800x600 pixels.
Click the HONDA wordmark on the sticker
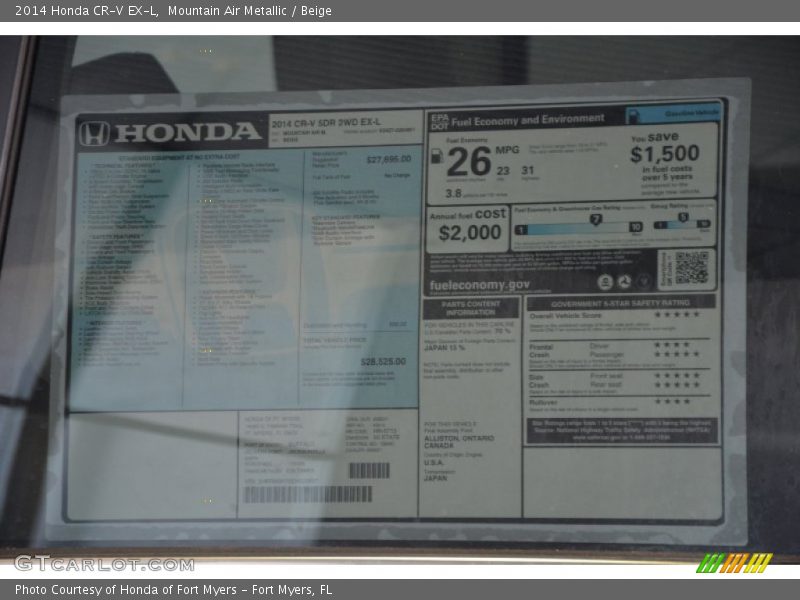coord(187,132)
